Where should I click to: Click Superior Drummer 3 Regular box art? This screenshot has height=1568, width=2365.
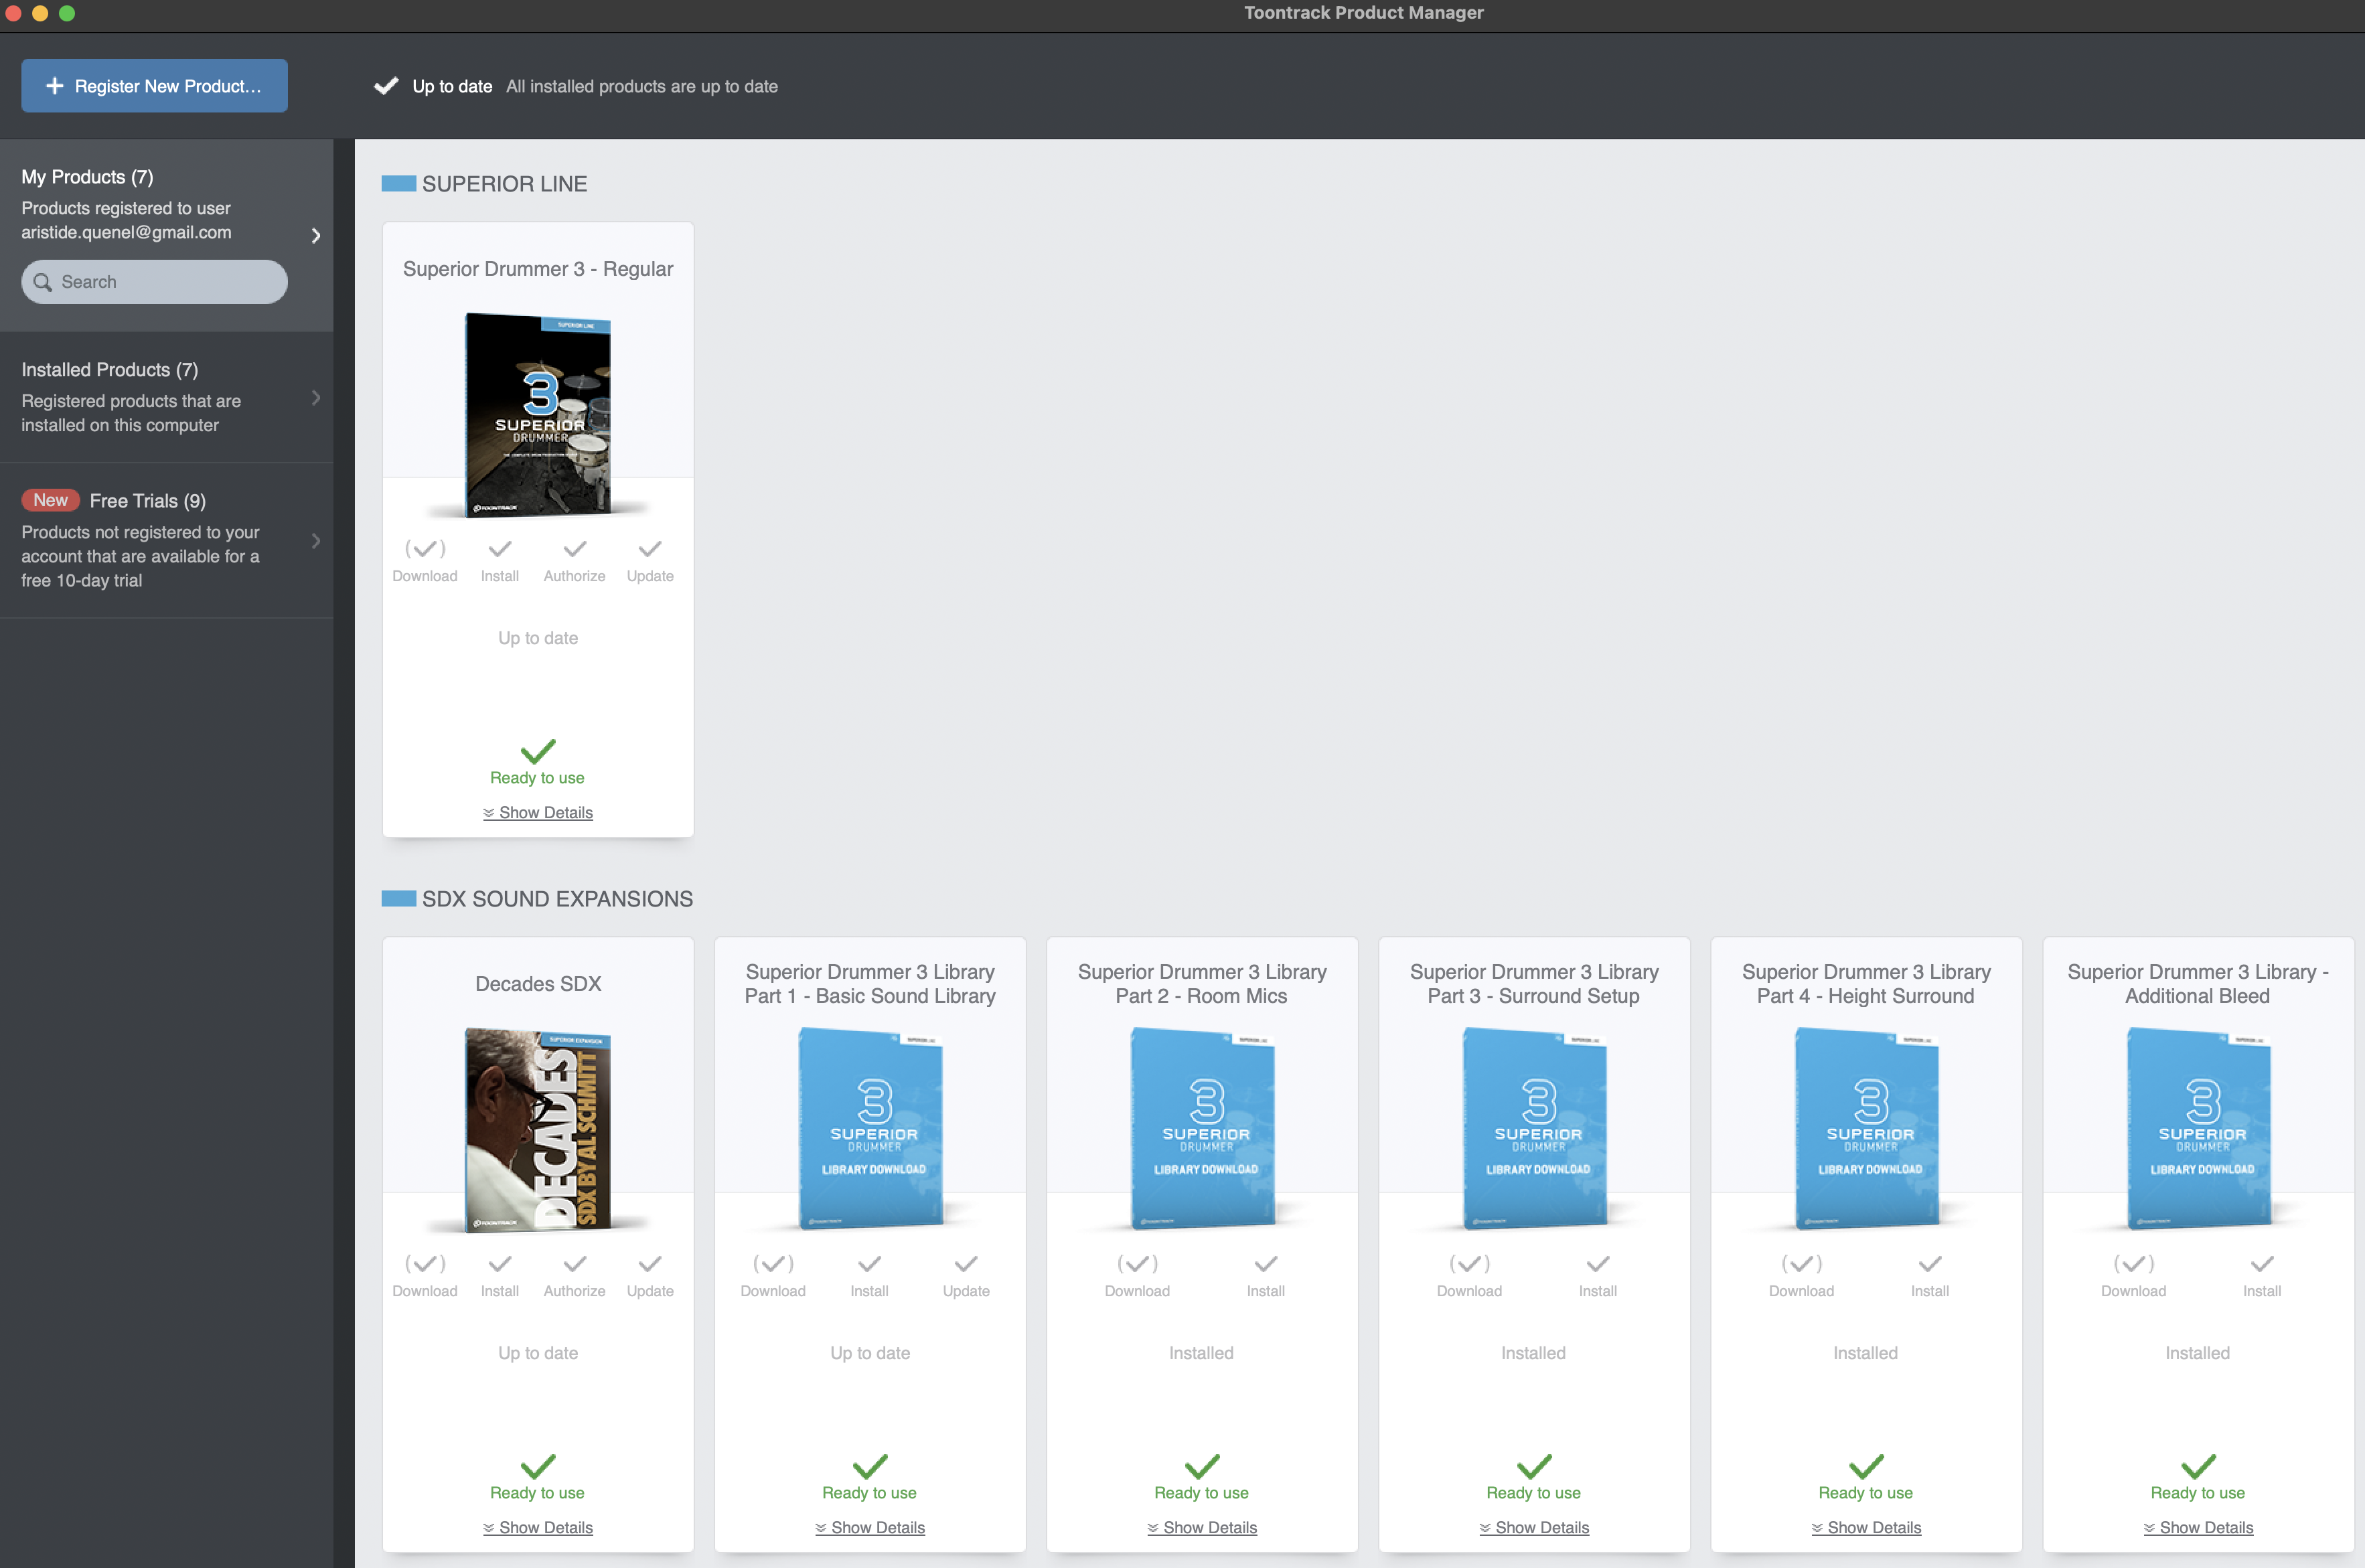click(x=538, y=415)
